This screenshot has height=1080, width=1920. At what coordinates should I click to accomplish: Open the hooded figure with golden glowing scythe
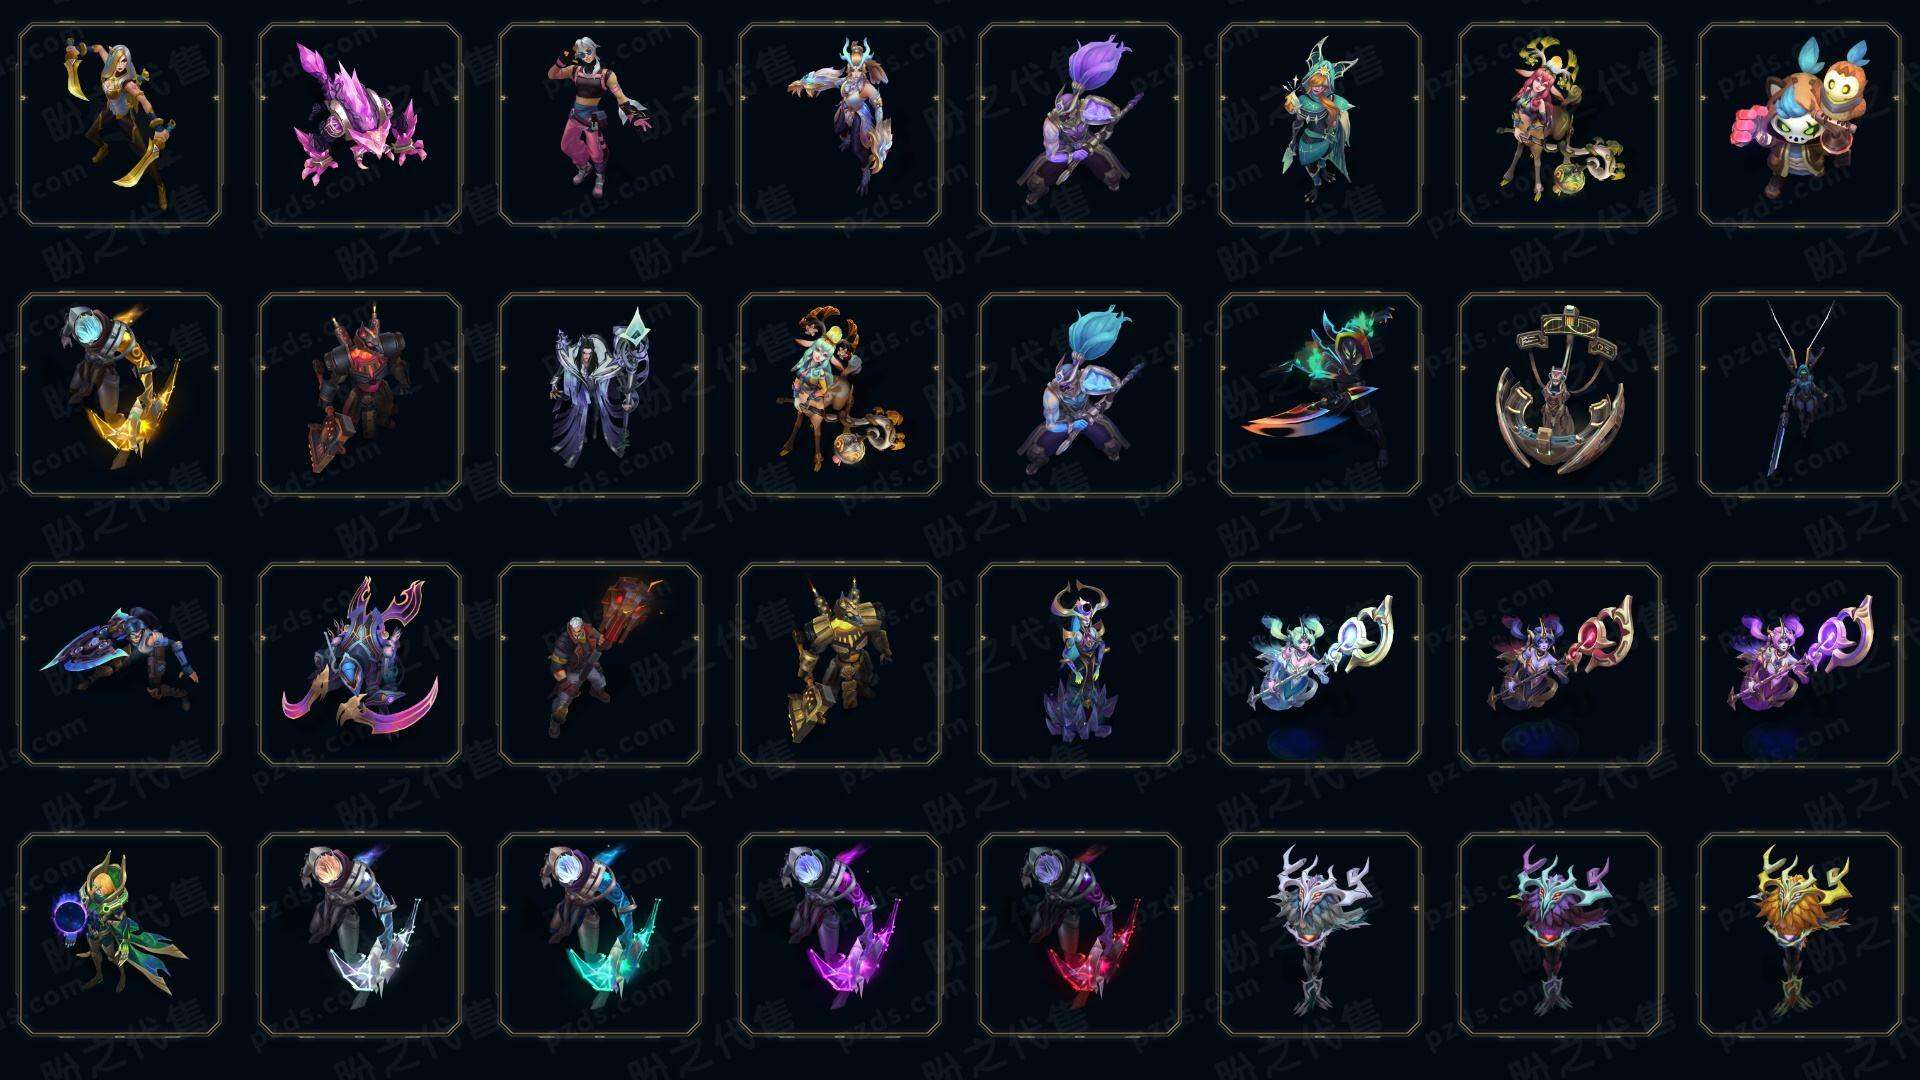[x=120, y=394]
